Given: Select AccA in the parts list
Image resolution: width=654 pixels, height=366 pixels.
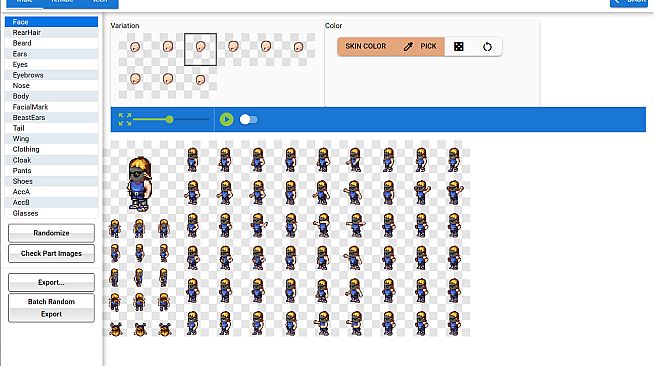Looking at the screenshot, I should [x=51, y=192].
